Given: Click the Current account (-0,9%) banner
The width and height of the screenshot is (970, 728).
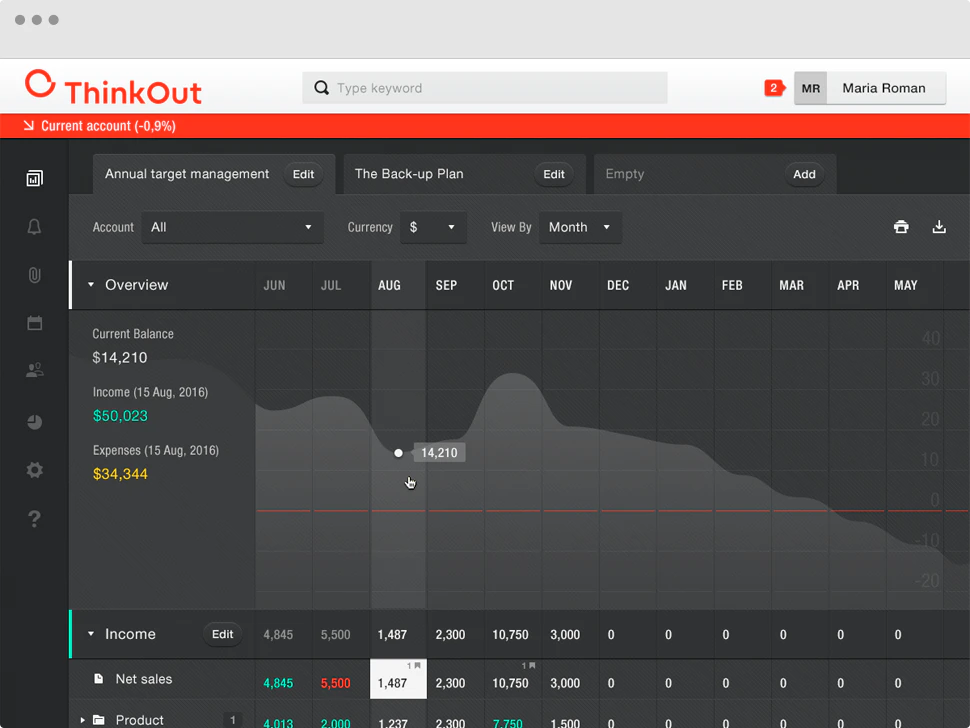Looking at the screenshot, I should click(485, 126).
